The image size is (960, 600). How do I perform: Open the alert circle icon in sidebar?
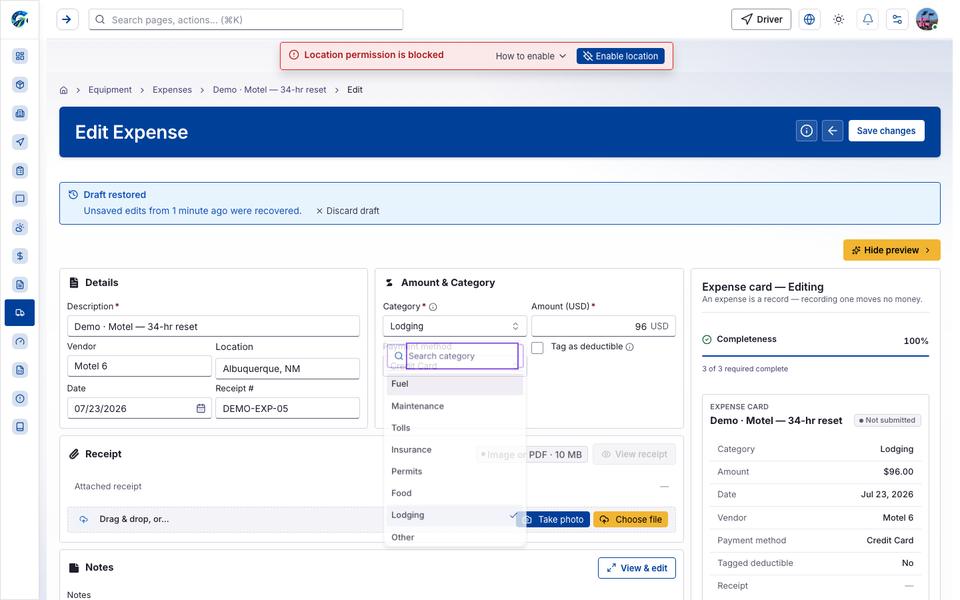[x=20, y=399]
